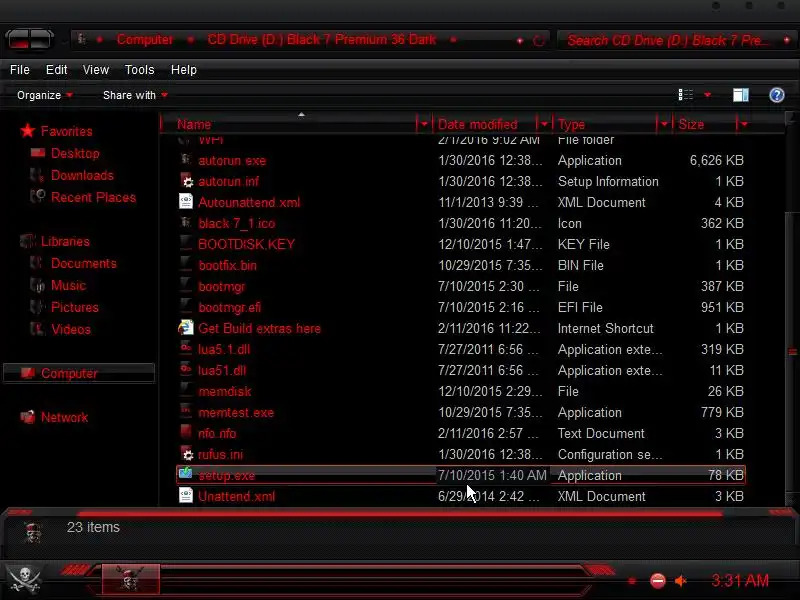The image size is (800, 600).
Task: Open the view options dropdown arrow
Action: click(708, 95)
